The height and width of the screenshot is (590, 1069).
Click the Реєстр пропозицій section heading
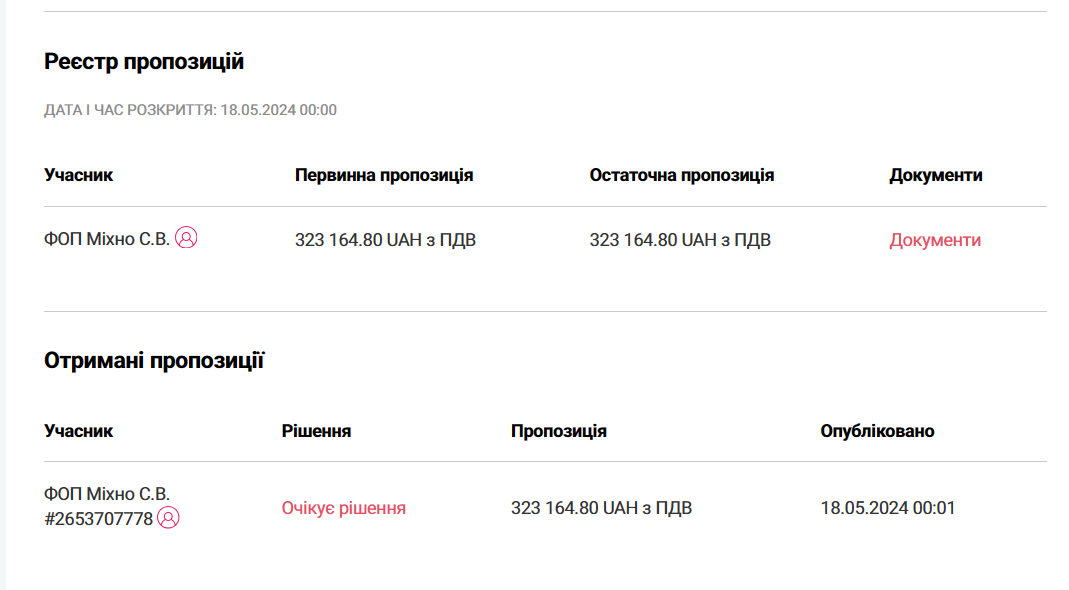click(144, 61)
